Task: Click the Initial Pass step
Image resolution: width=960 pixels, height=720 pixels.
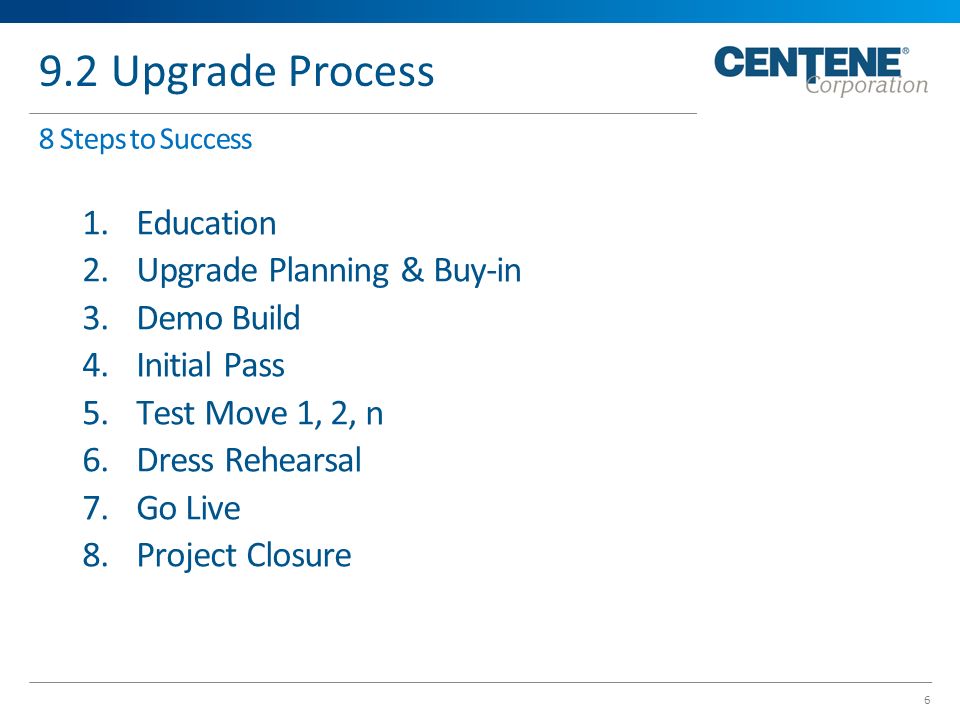Action: click(211, 366)
